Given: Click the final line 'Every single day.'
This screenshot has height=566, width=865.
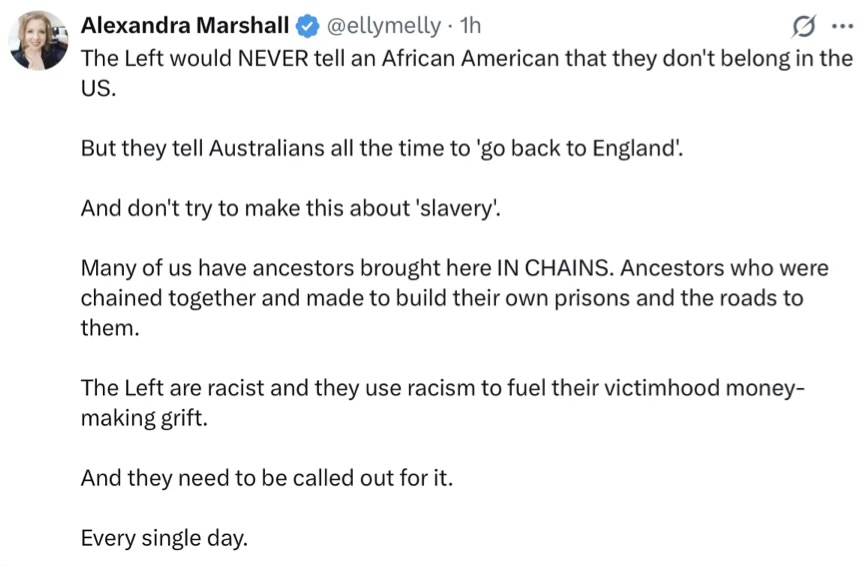Looking at the screenshot, I should coord(163,538).
